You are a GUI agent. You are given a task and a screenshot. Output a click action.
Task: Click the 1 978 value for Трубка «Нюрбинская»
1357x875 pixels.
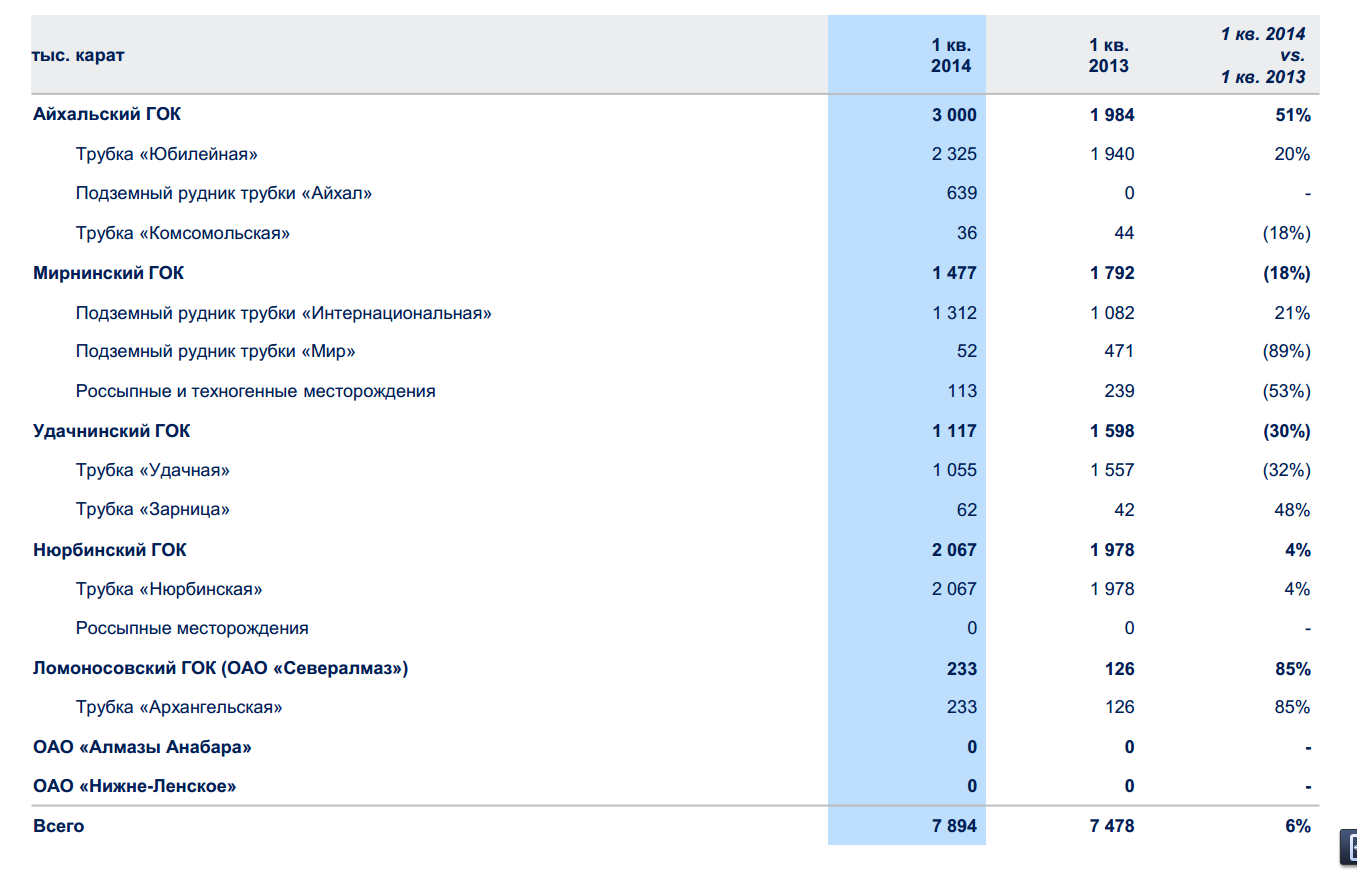[x=1112, y=589]
